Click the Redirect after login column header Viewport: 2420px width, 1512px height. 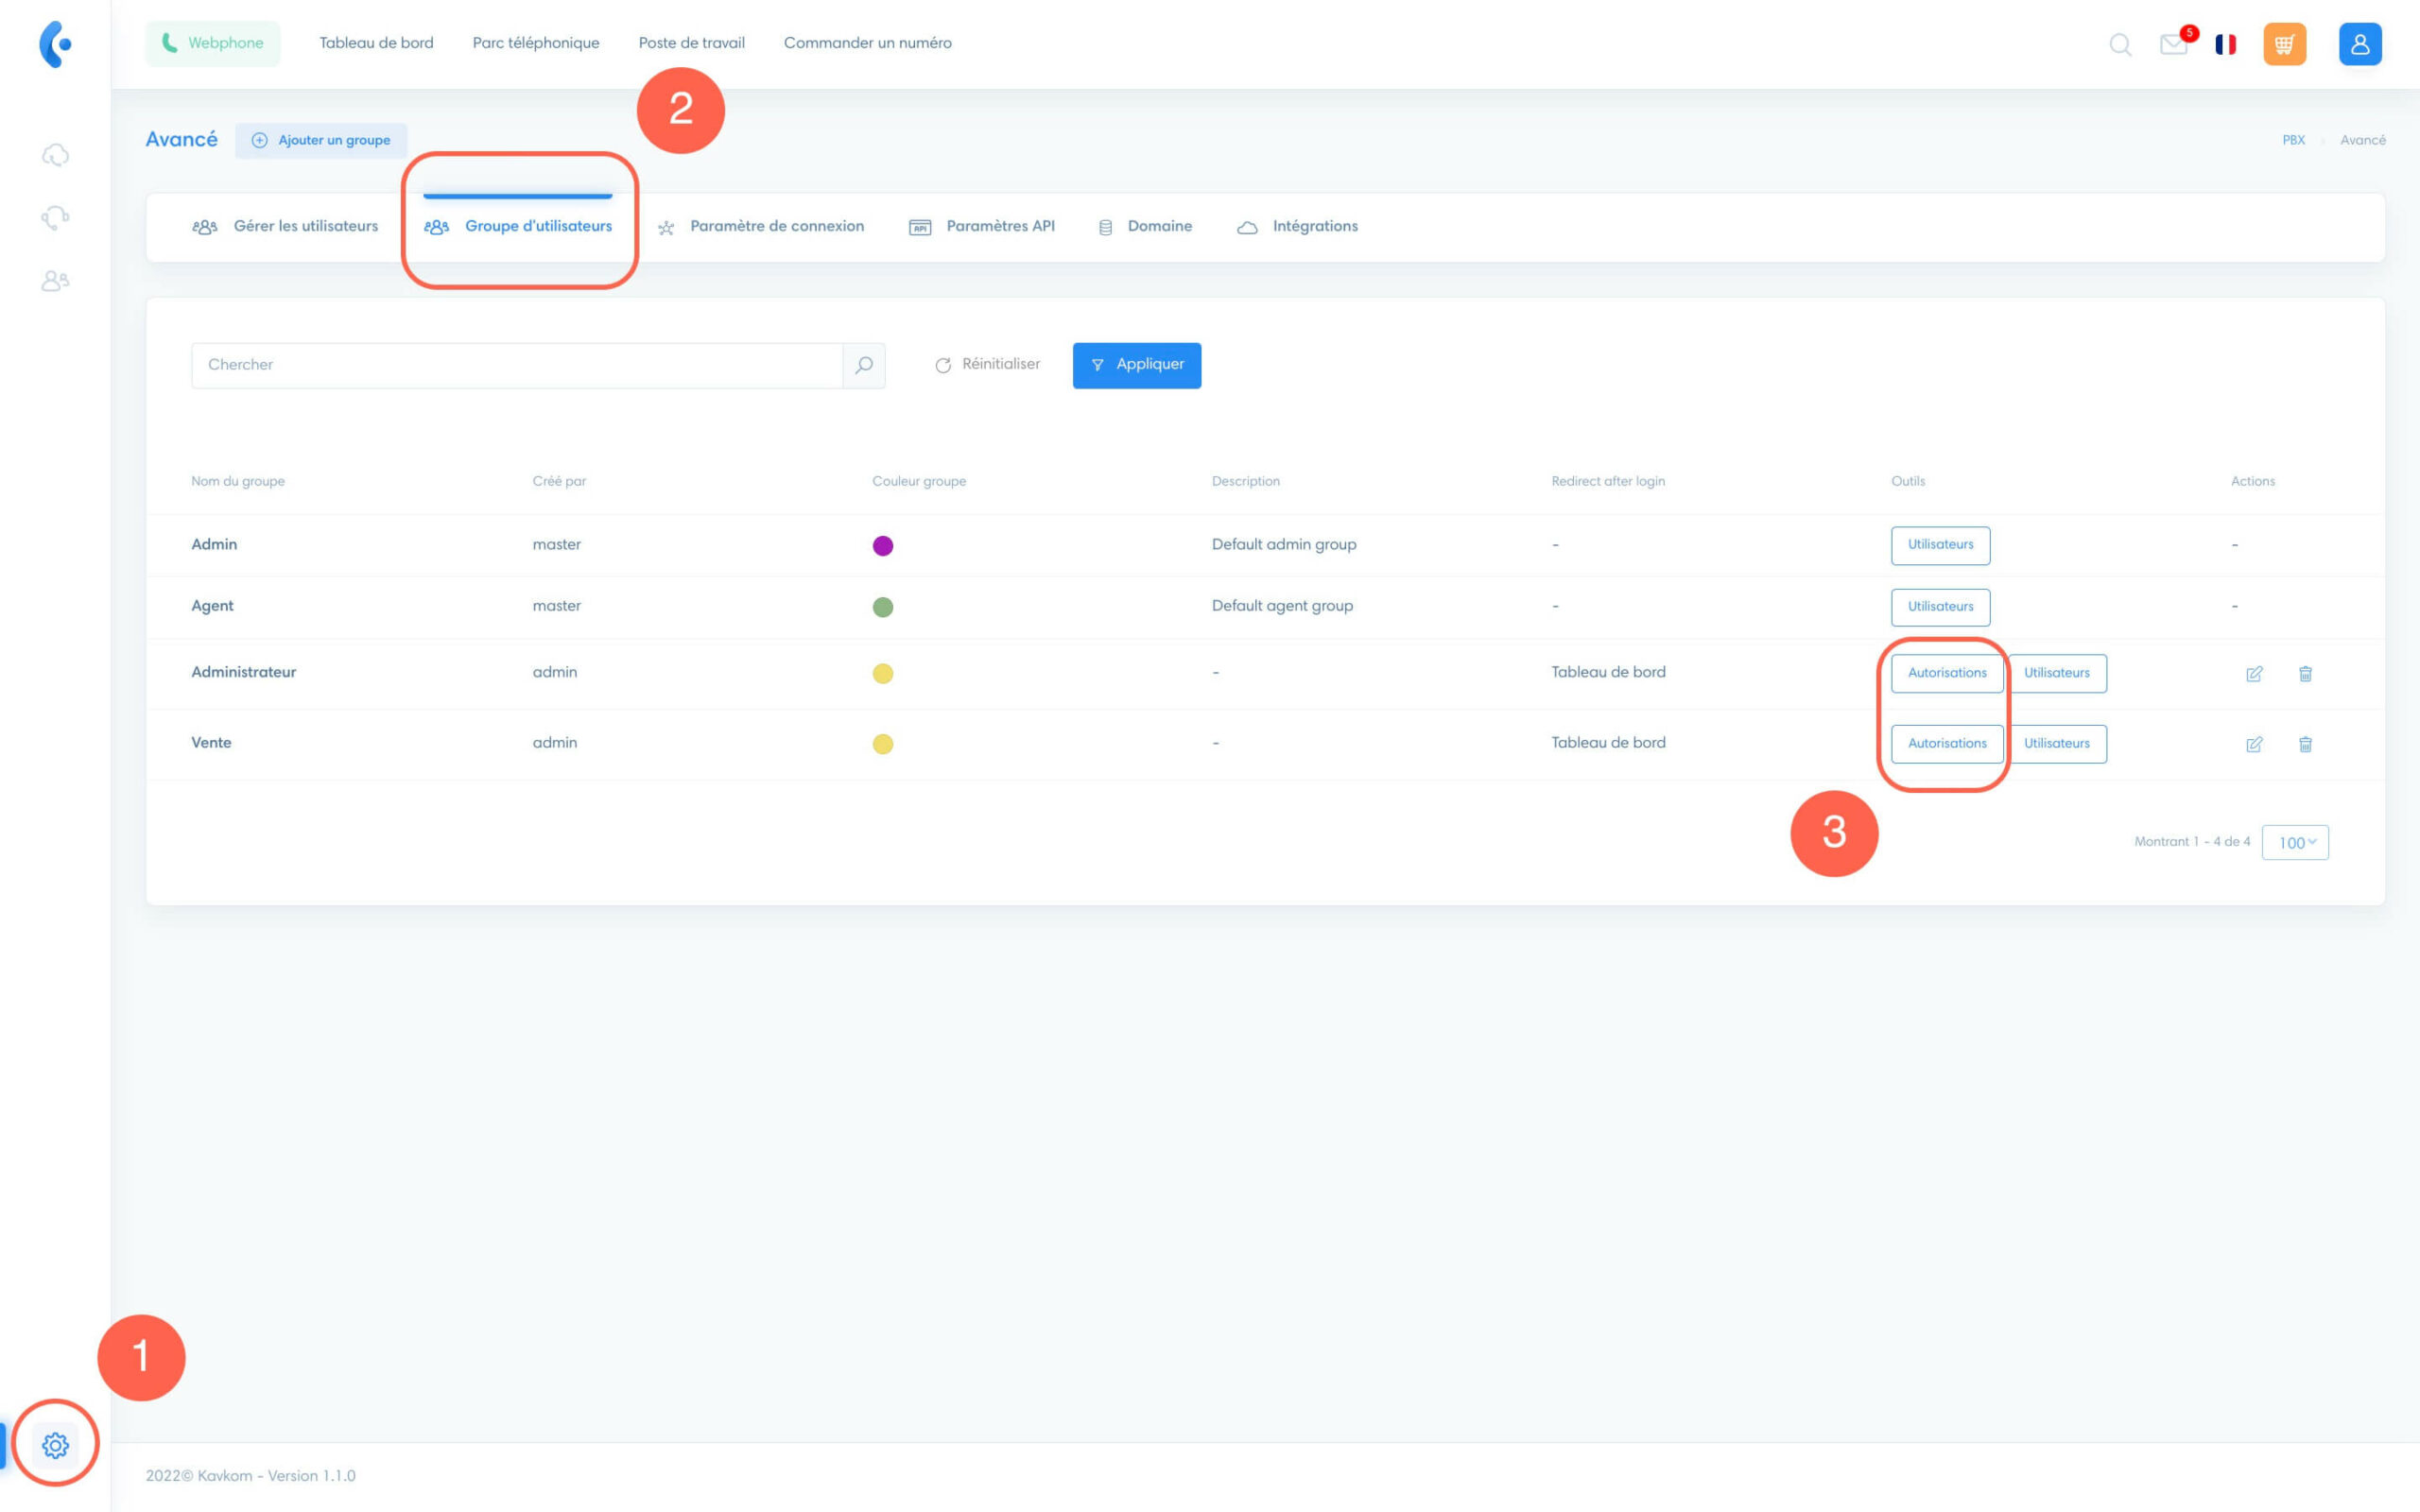pyautogui.click(x=1608, y=481)
